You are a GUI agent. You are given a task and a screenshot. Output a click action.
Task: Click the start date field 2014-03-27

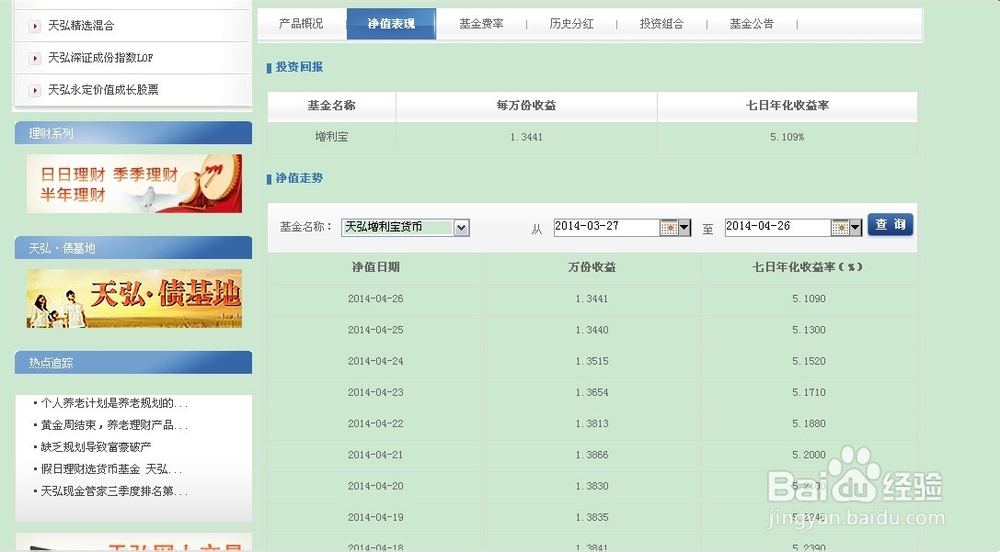coord(607,227)
